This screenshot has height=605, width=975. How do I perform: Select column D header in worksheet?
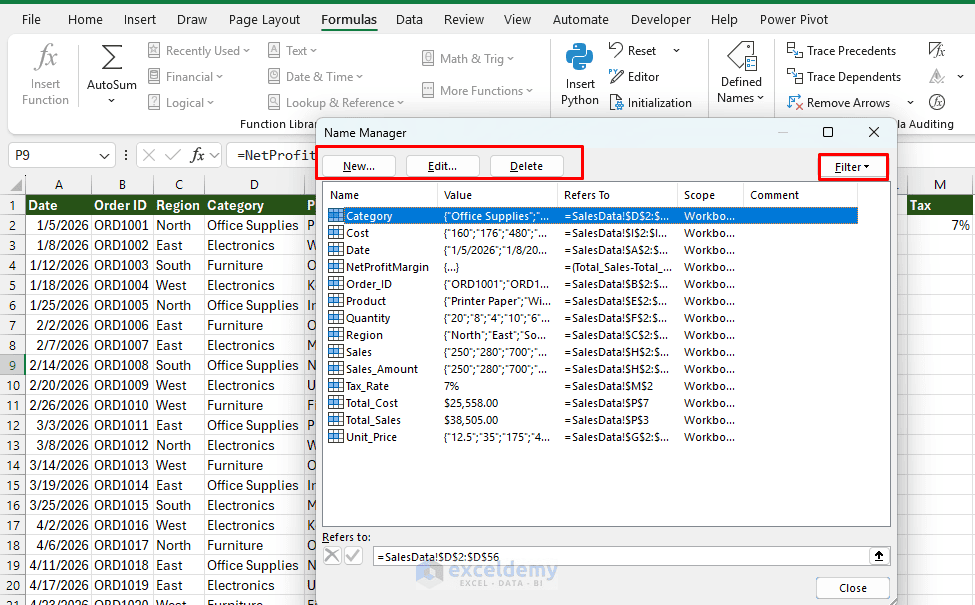click(254, 185)
